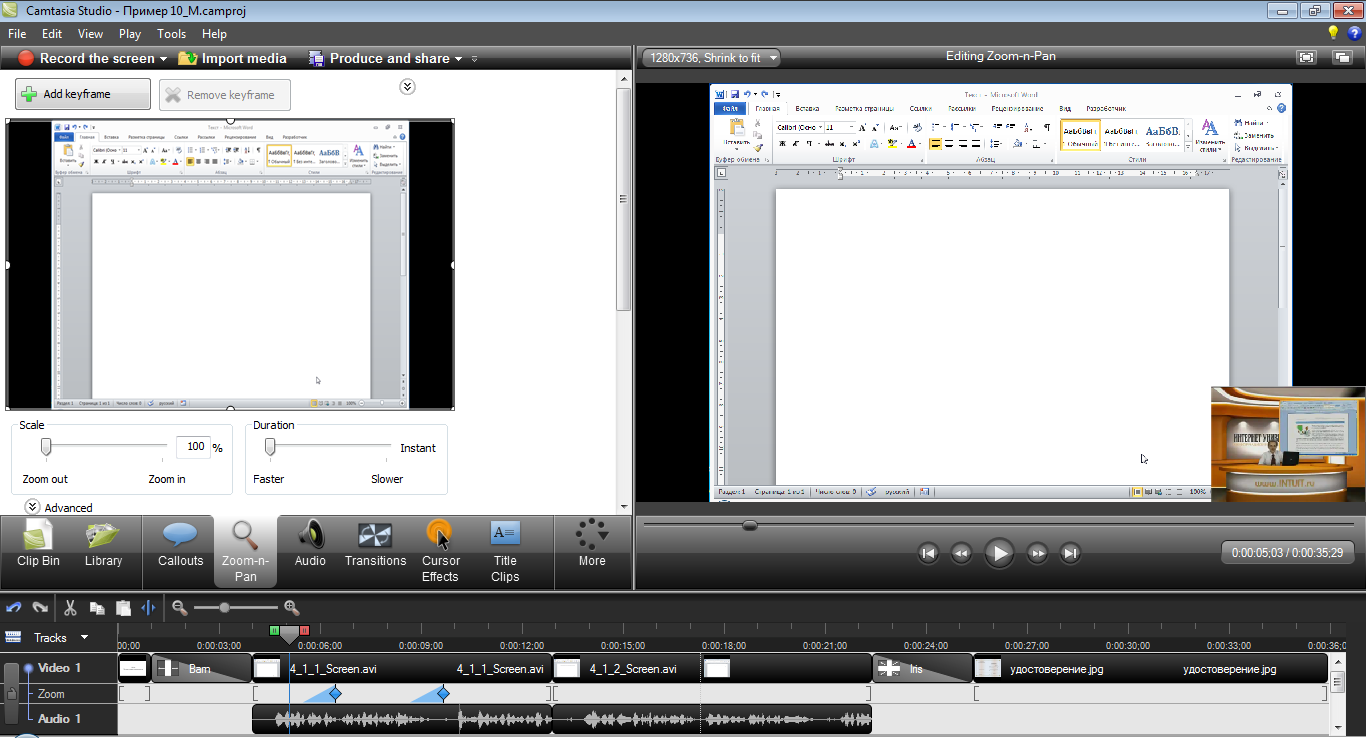The image size is (1366, 738).
Task: Open the Play menu
Action: pos(130,34)
